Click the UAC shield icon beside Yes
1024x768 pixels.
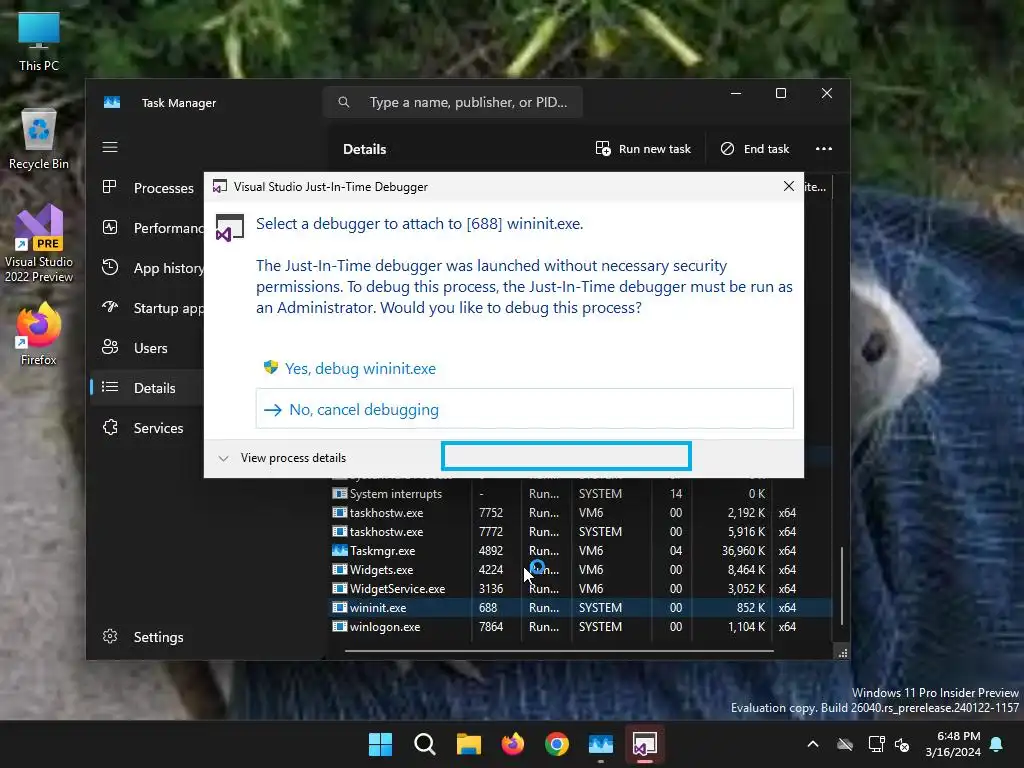pos(270,367)
